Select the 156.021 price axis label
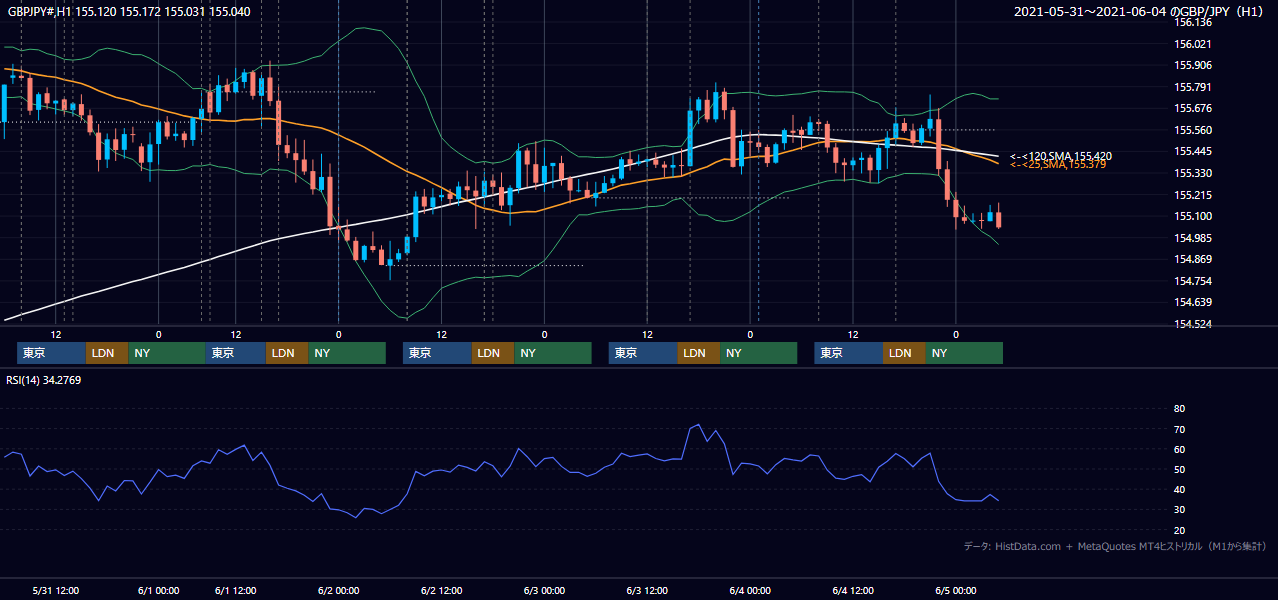The image size is (1278, 600). pyautogui.click(x=1193, y=44)
